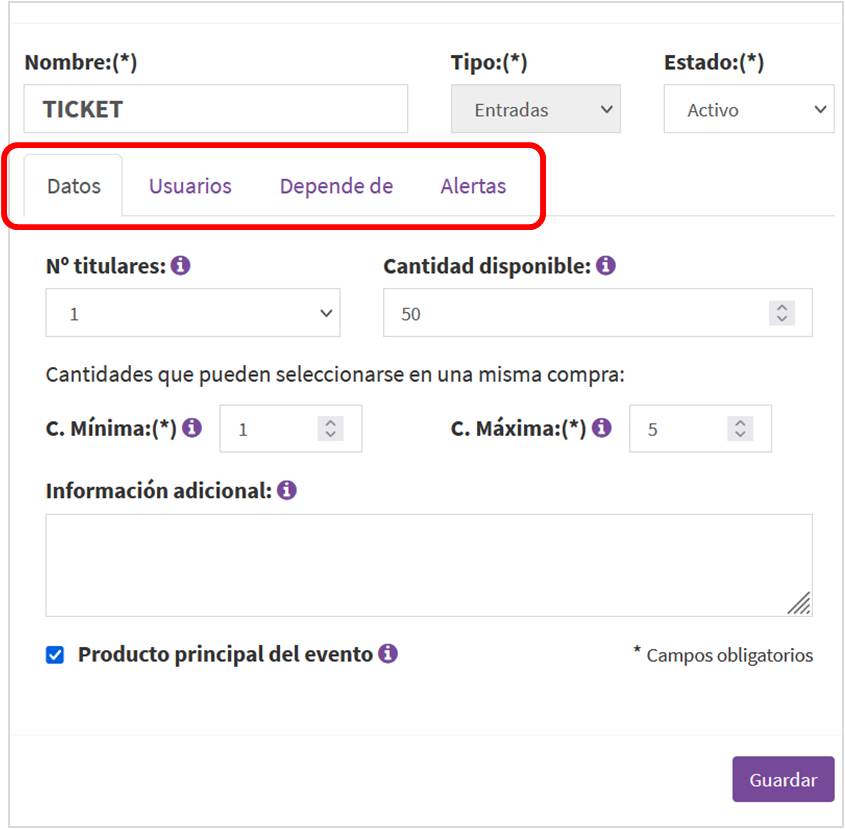Click the Nombre field containing TICKET
Screen dimensions: 845x829
(215, 109)
